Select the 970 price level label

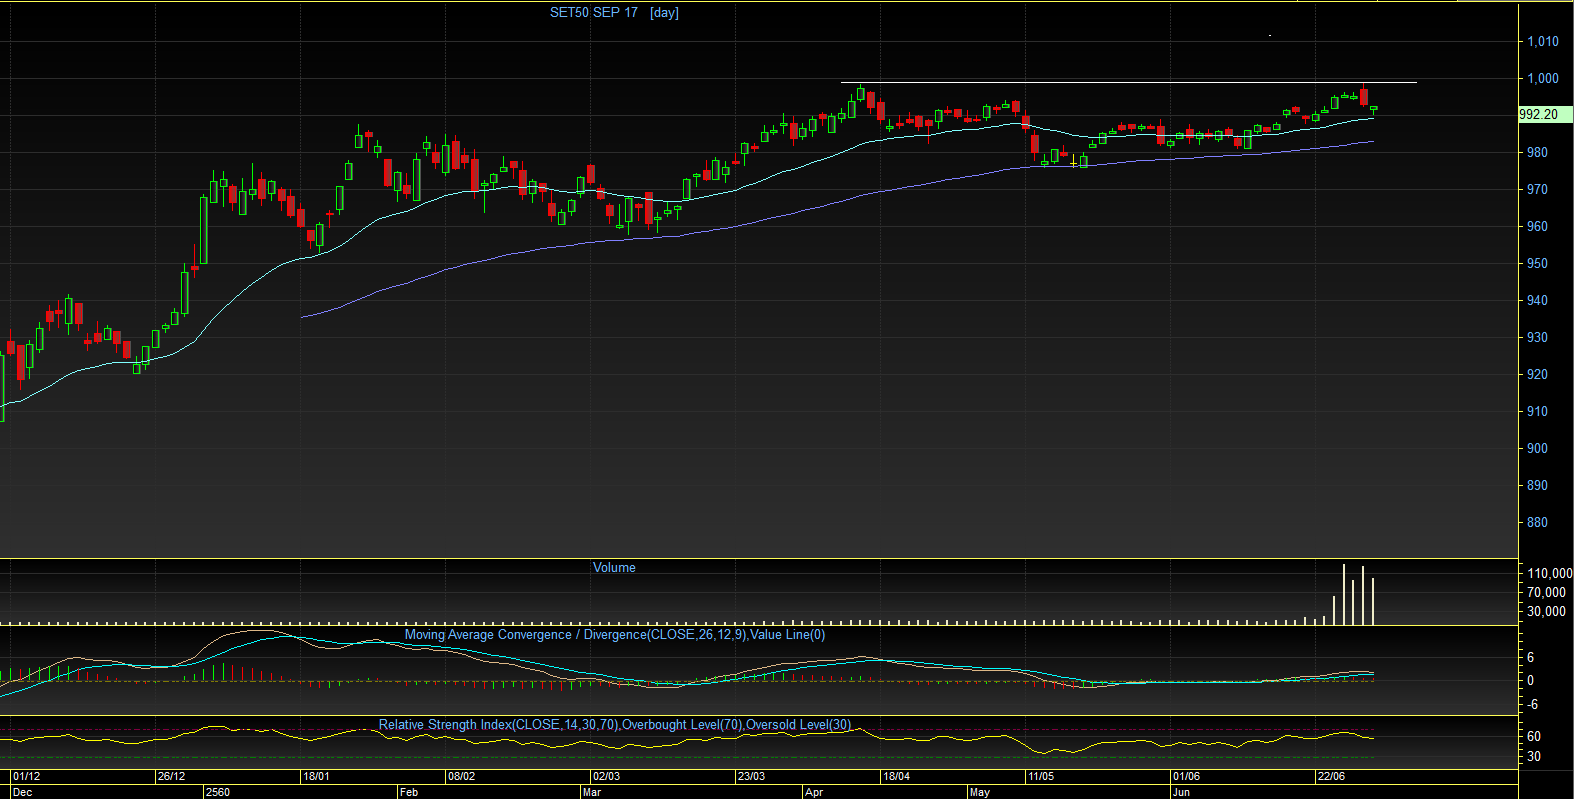tap(1537, 189)
